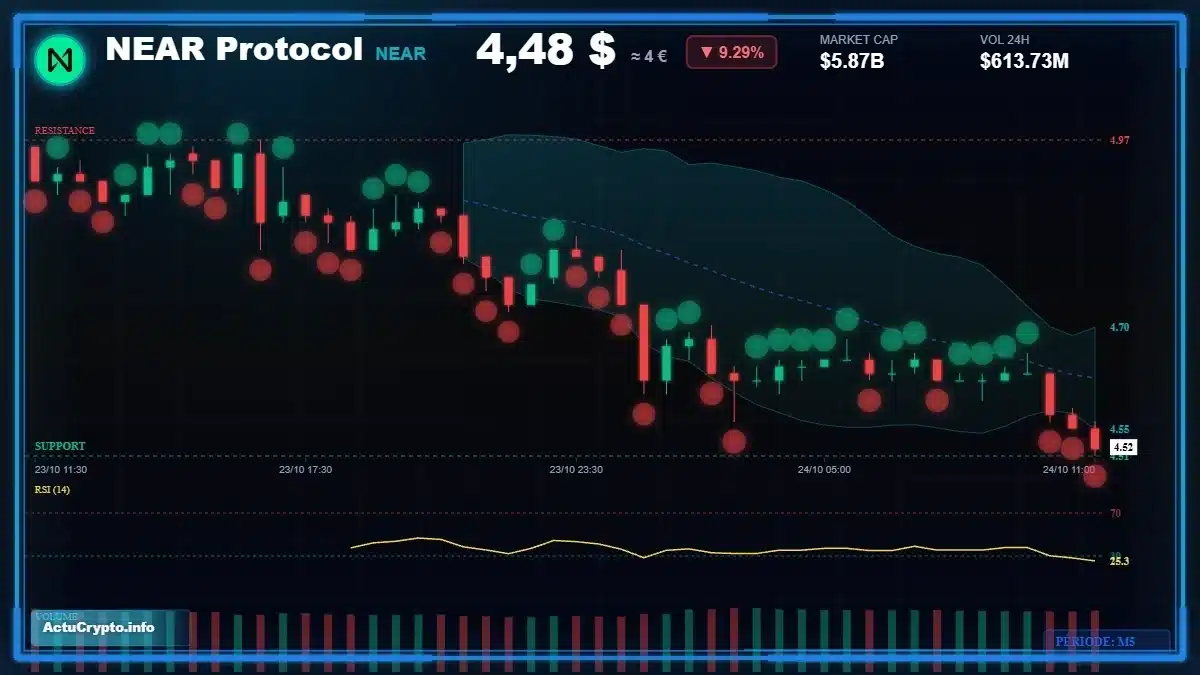The width and height of the screenshot is (1200, 675).
Task: Click the "24/10 11:00" time axis label
Action: coord(1069,469)
